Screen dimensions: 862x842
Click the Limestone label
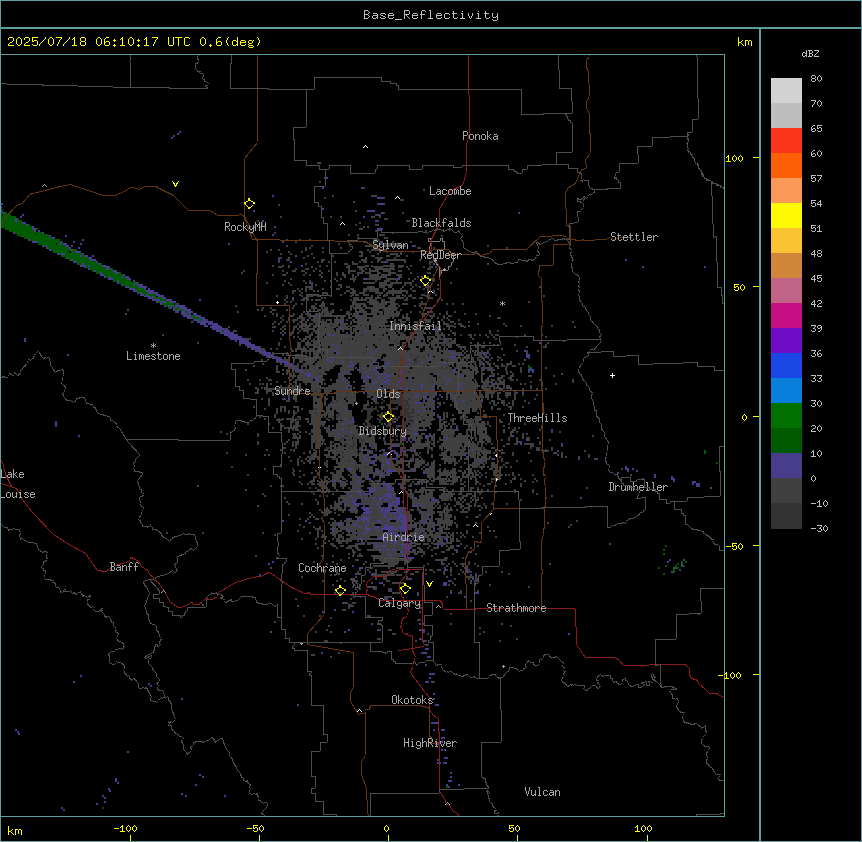153,356
